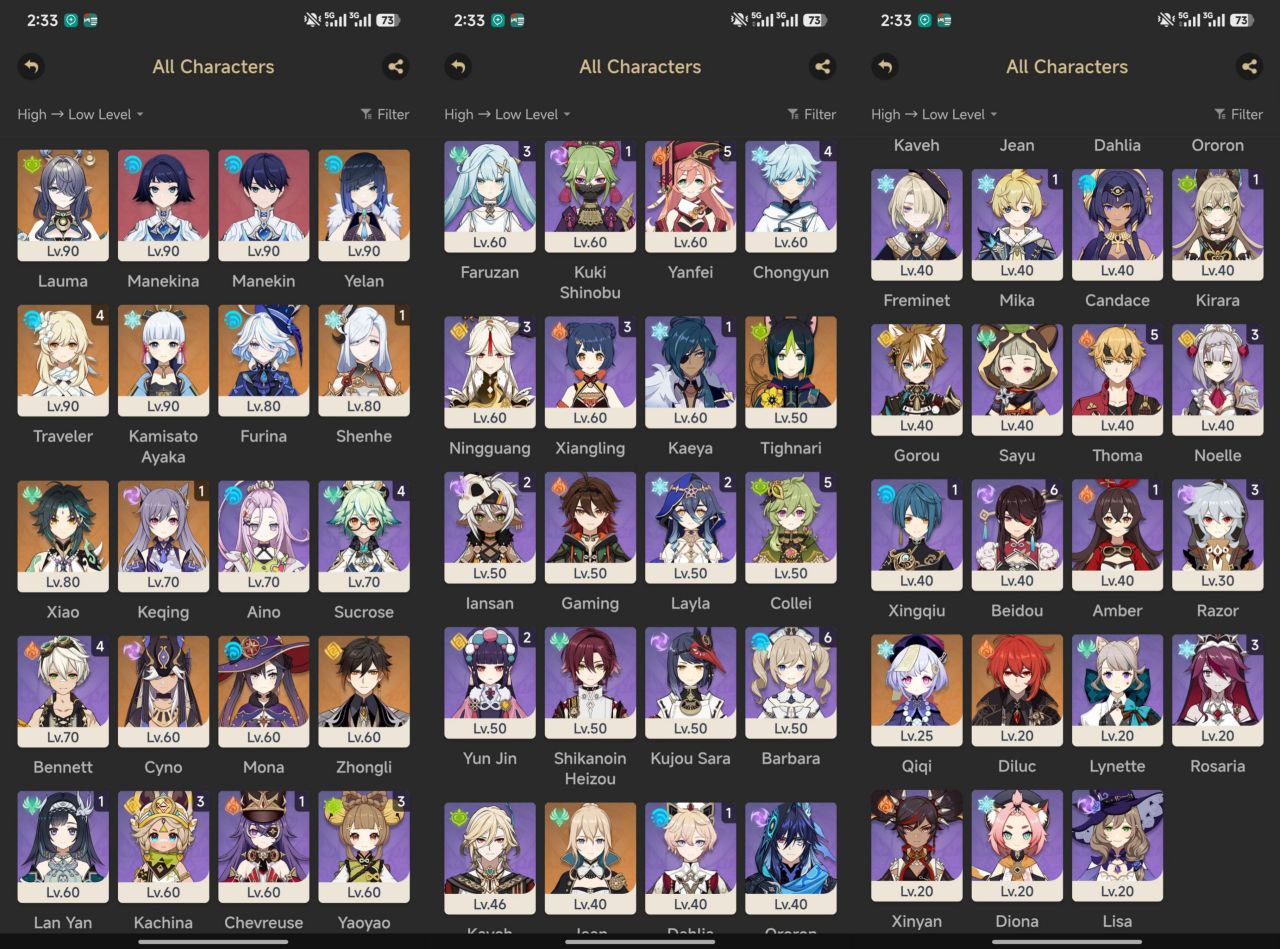The width and height of the screenshot is (1280, 949).
Task: Select the Kamisato Ayaka portrait
Action: 163,360
